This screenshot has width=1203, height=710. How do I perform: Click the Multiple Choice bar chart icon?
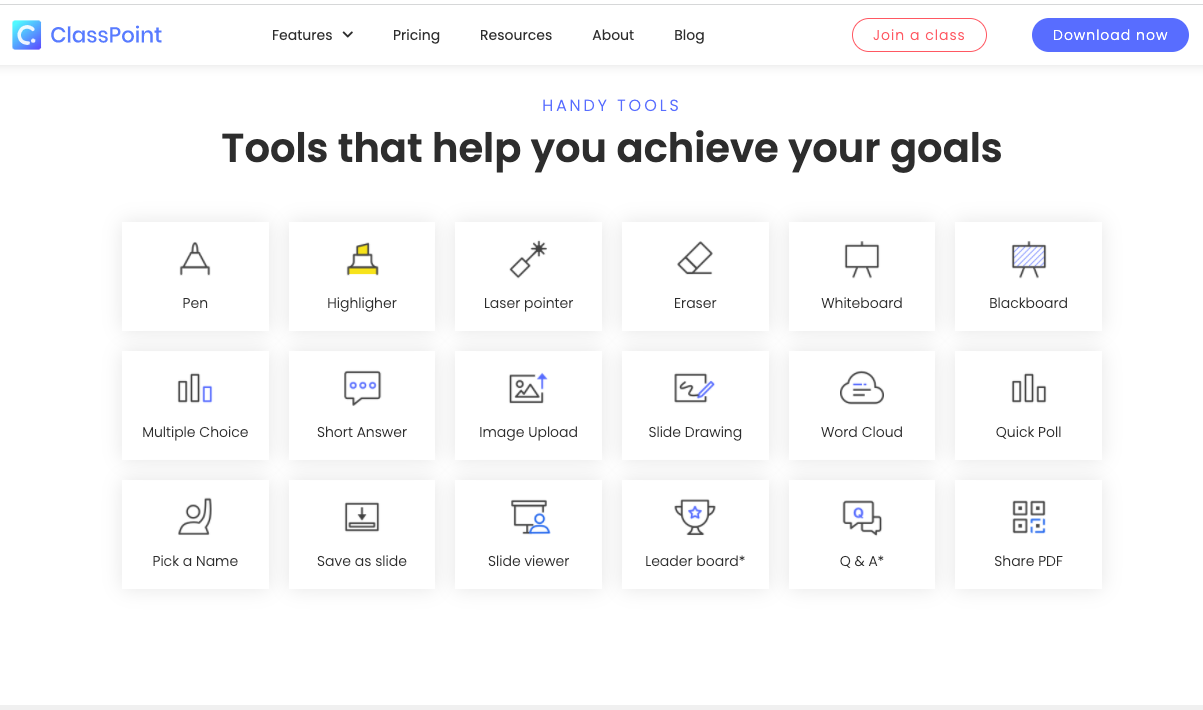tap(195, 388)
